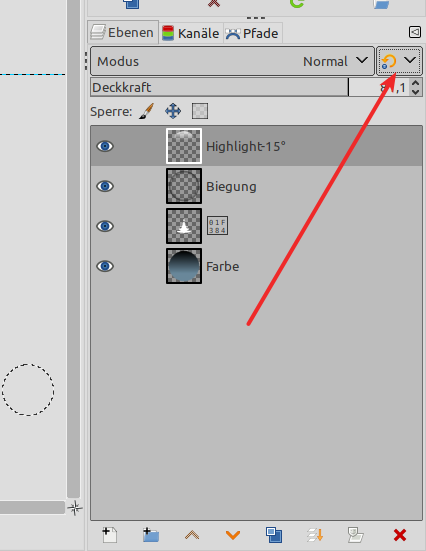The height and width of the screenshot is (551, 426).
Task: Hide the 01F384 text layer
Action: coord(105,226)
